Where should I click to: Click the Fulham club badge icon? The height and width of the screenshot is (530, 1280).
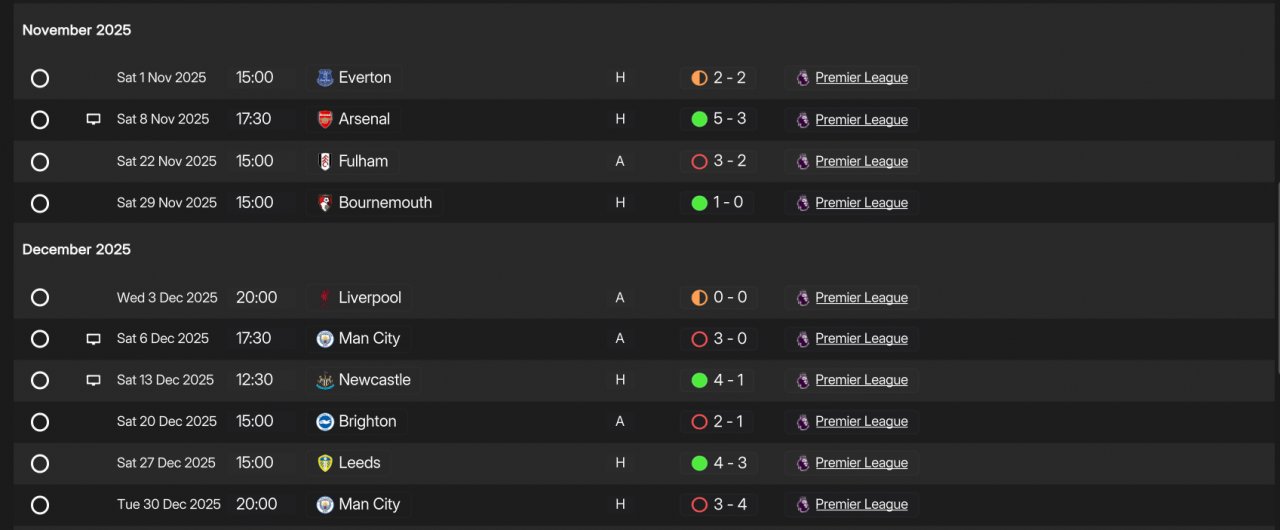pyautogui.click(x=325, y=161)
